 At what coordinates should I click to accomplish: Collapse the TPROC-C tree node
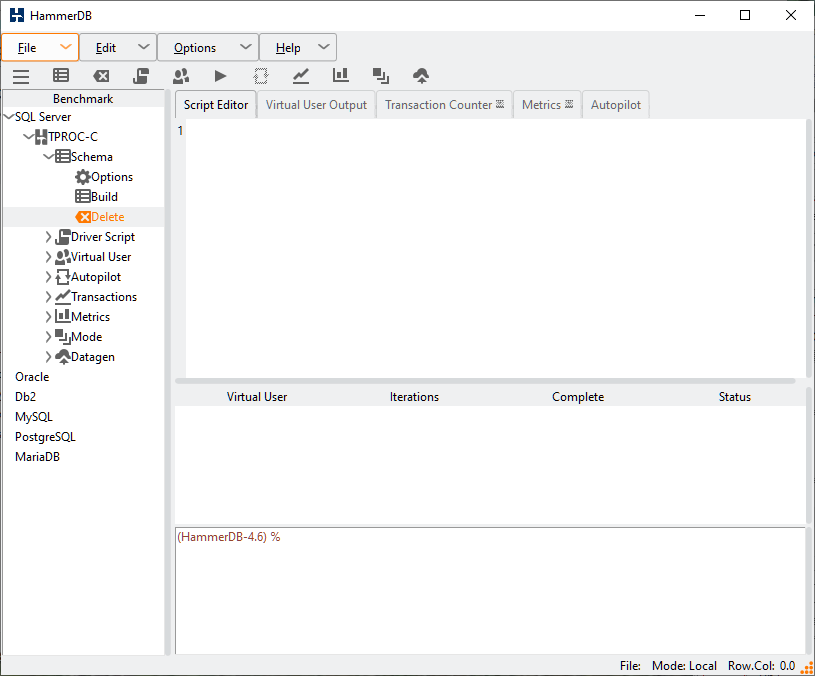(x=29, y=137)
